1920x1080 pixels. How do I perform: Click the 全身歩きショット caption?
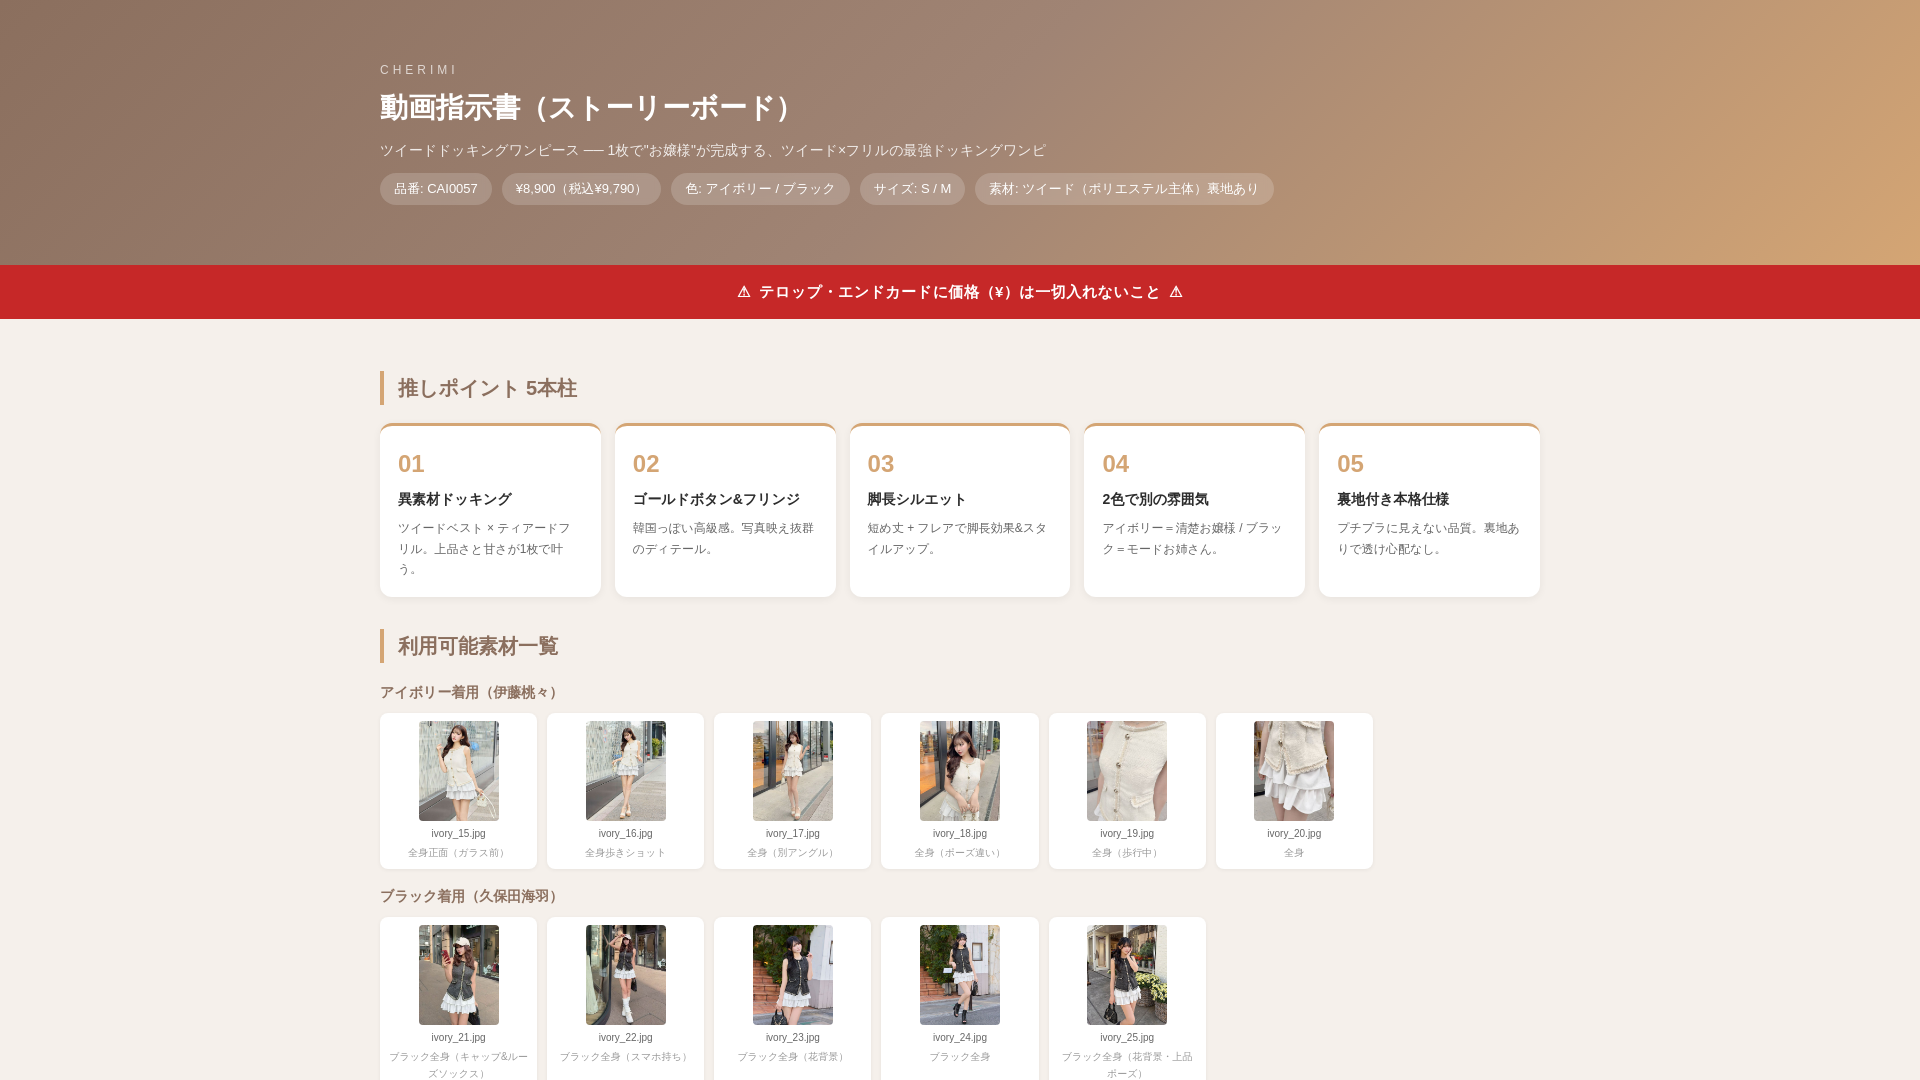[x=625, y=853]
